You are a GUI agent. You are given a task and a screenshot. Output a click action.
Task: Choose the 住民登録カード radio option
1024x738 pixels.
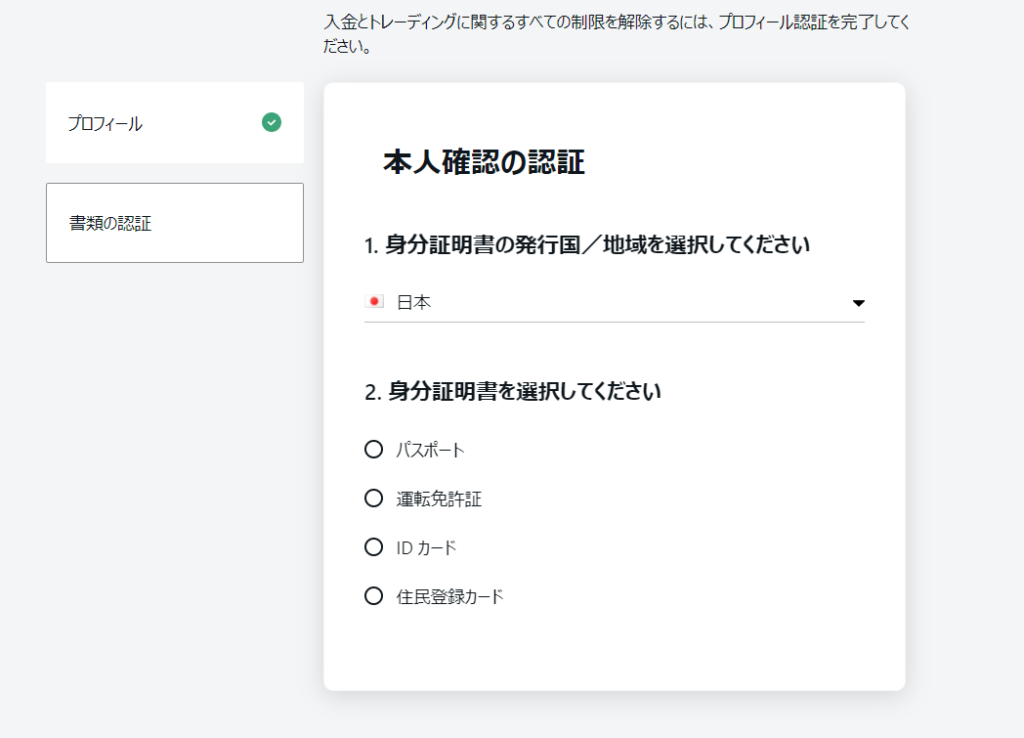coord(374,596)
